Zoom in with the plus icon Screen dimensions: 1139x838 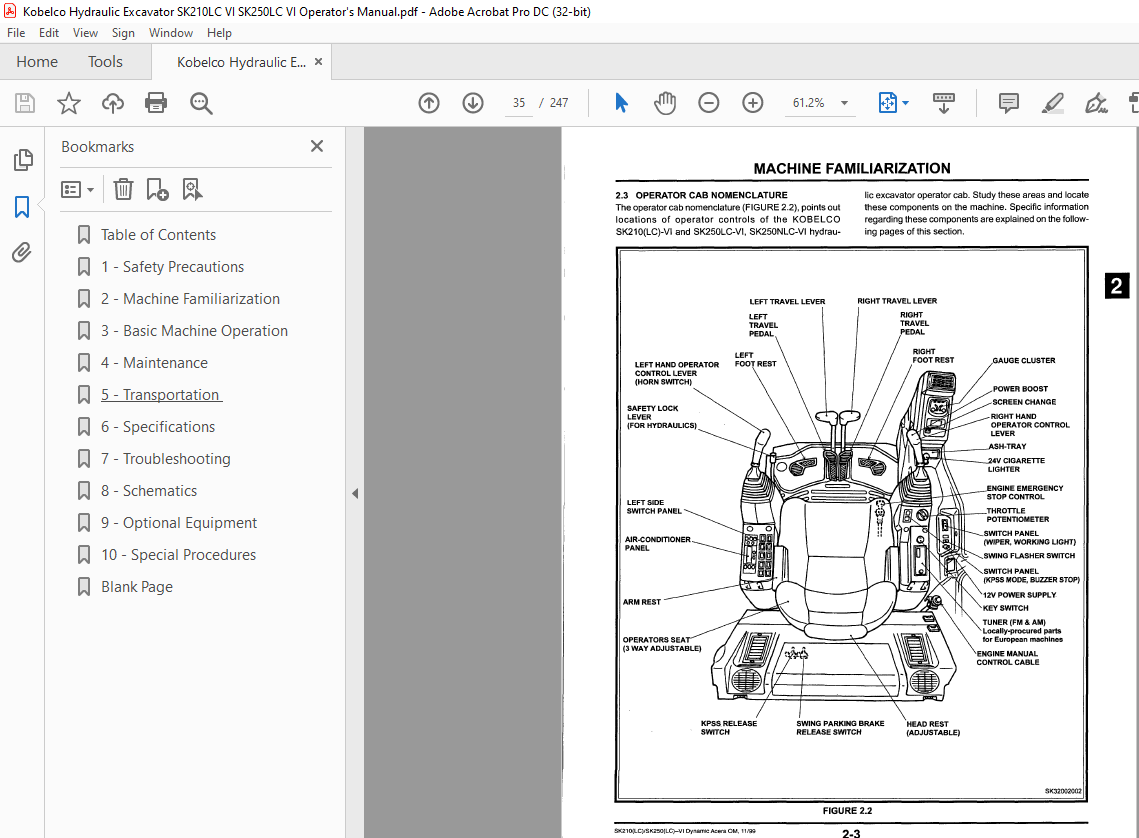click(753, 103)
